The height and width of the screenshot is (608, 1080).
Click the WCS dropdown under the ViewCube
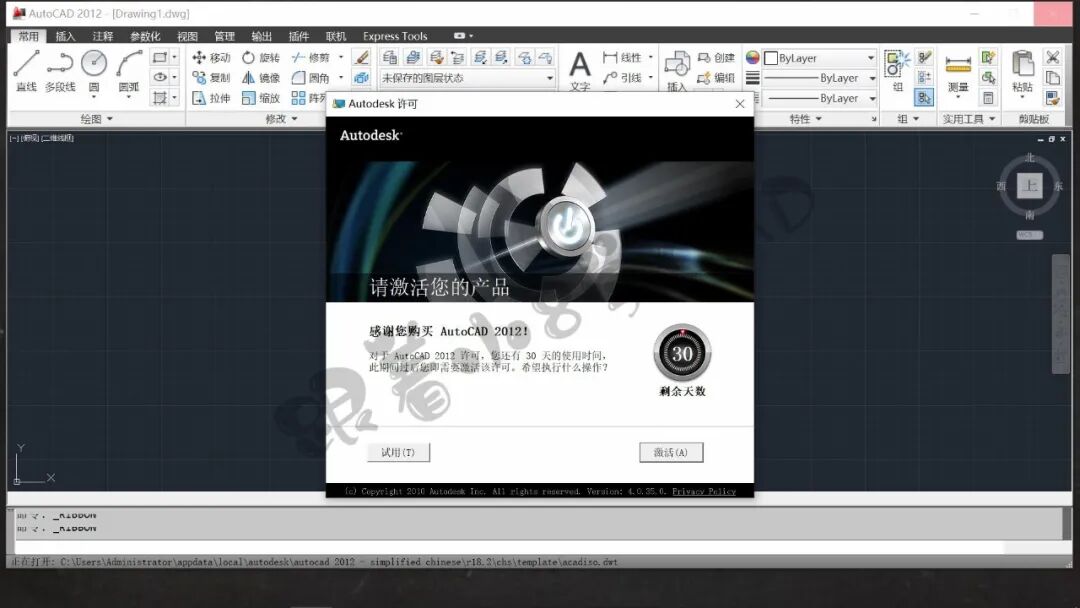pyautogui.click(x=1030, y=235)
